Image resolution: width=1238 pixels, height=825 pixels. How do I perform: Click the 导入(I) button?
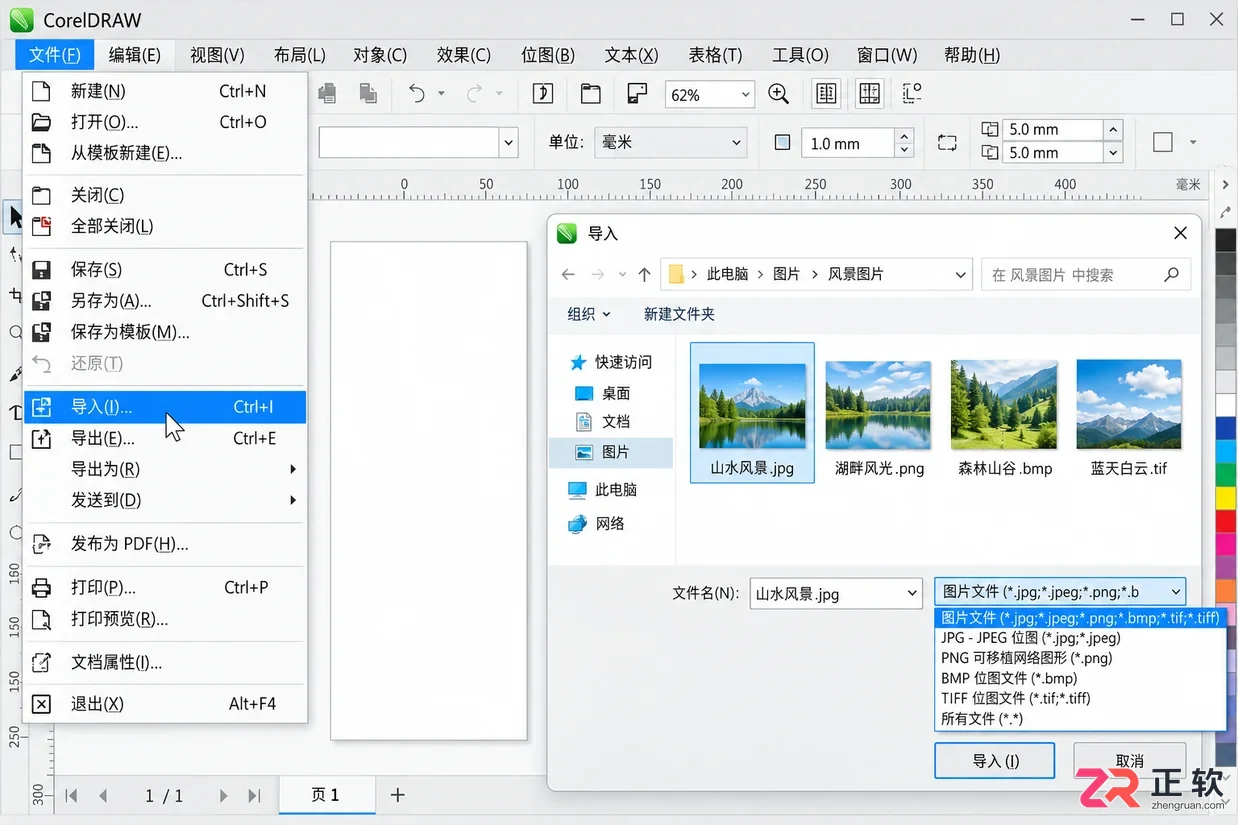click(x=995, y=760)
